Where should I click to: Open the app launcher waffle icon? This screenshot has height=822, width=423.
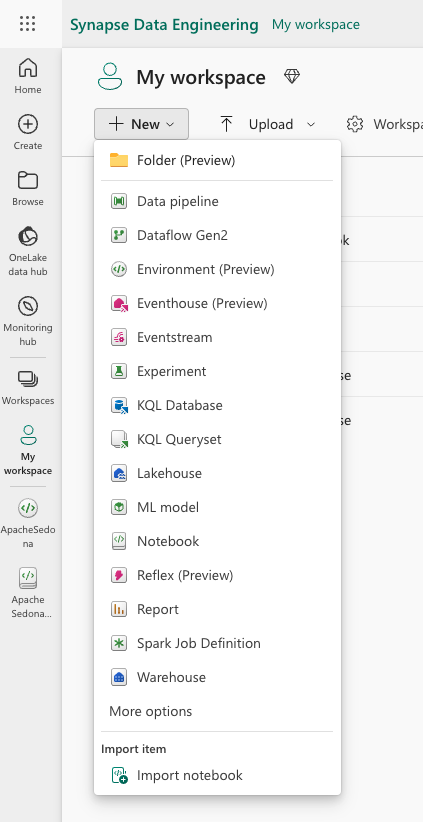27,24
